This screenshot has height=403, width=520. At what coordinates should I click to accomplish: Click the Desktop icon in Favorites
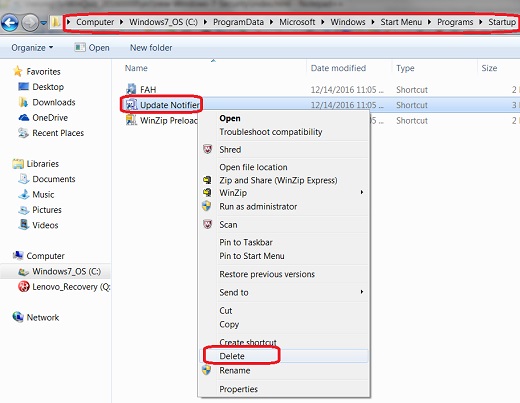pyautogui.click(x=24, y=87)
